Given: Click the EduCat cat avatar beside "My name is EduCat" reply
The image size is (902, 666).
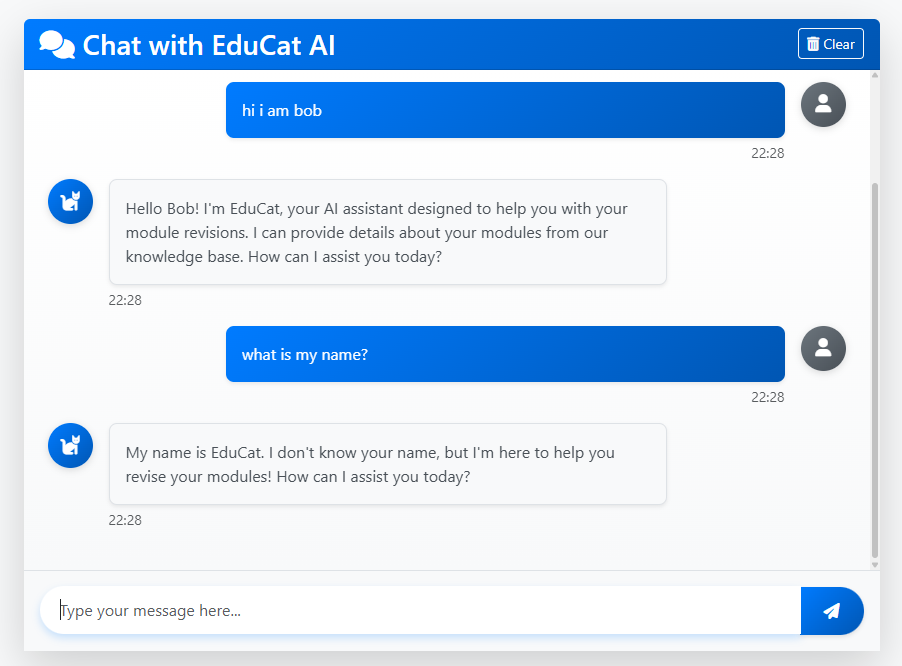Looking at the screenshot, I should pyautogui.click(x=70, y=446).
